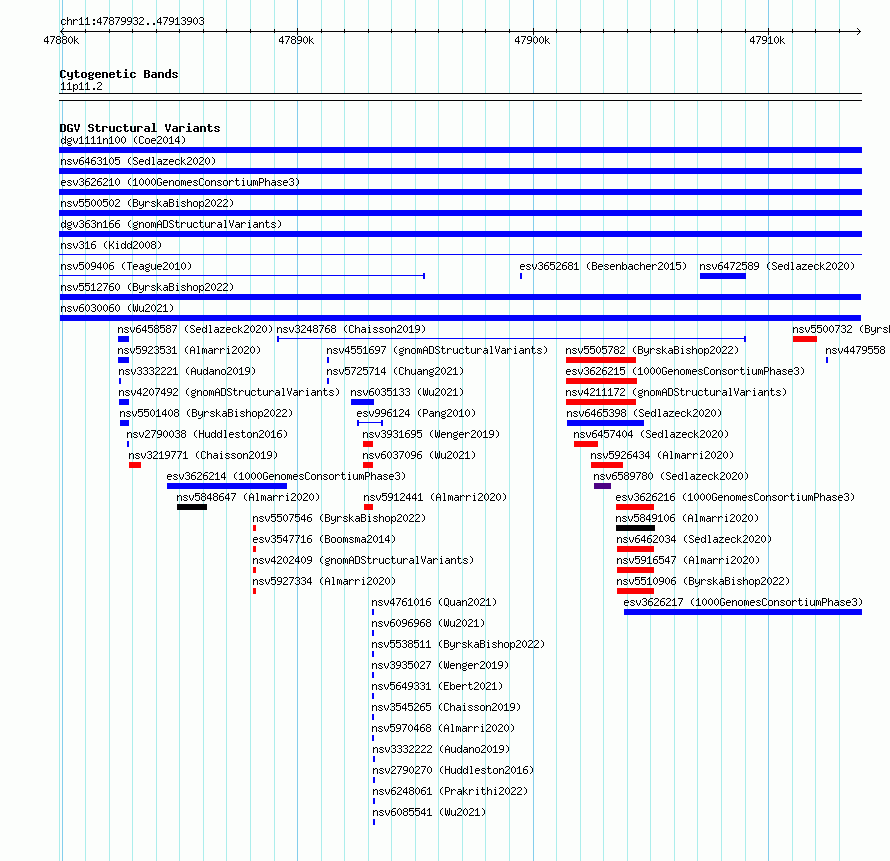Open dgv363n166 (gnomADStructuralVariants) label
Viewport: 890px width, 861px height.
click(171, 224)
